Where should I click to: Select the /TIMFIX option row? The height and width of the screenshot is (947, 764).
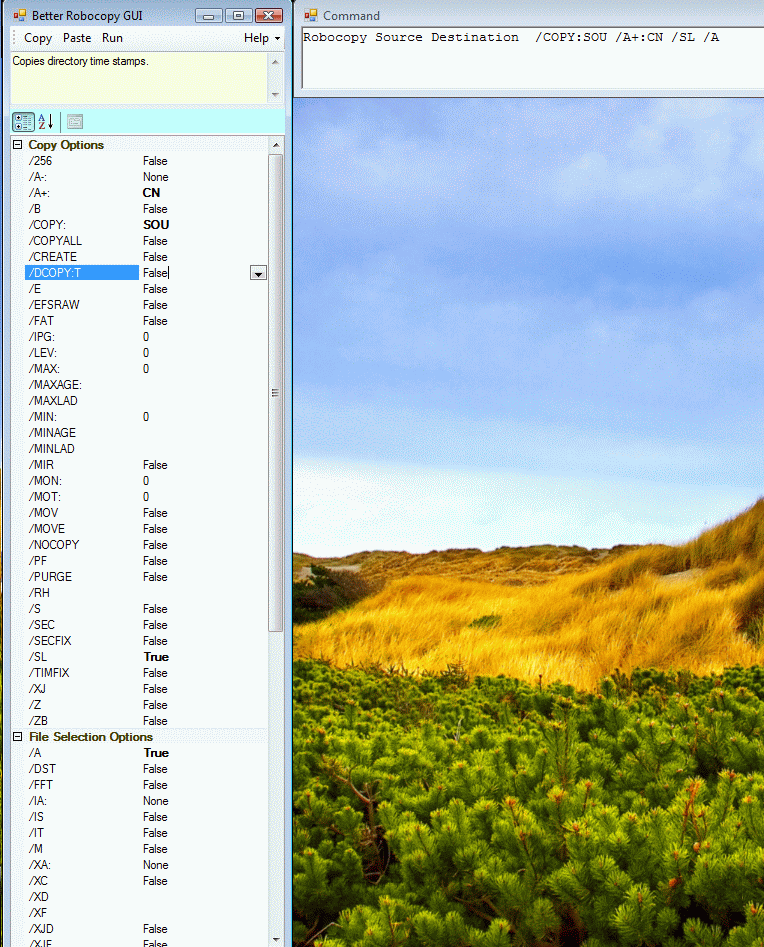click(147, 673)
